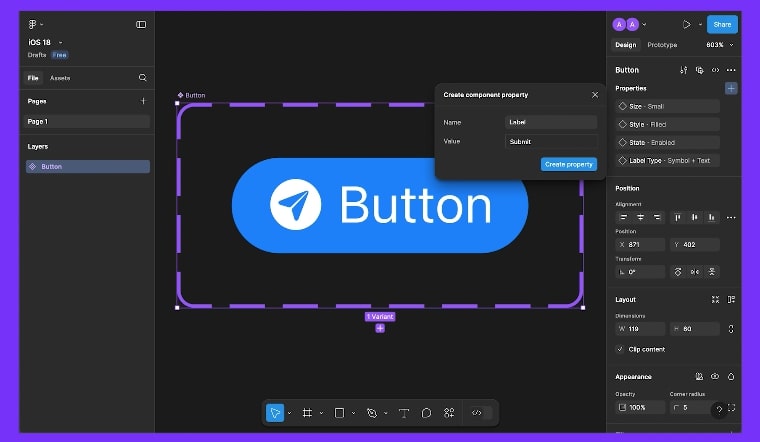Align horizontal centers

point(640,217)
